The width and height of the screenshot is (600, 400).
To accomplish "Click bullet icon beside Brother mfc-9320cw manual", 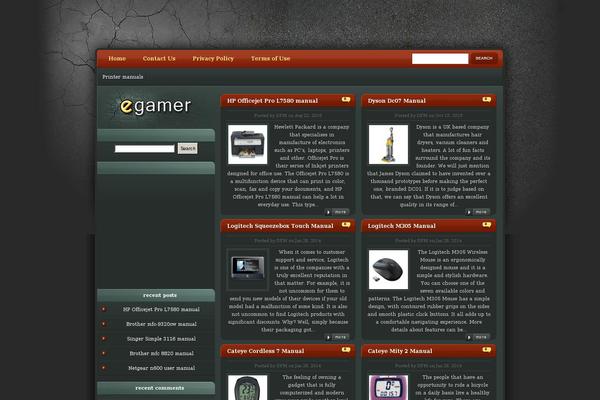I will coord(103,324).
